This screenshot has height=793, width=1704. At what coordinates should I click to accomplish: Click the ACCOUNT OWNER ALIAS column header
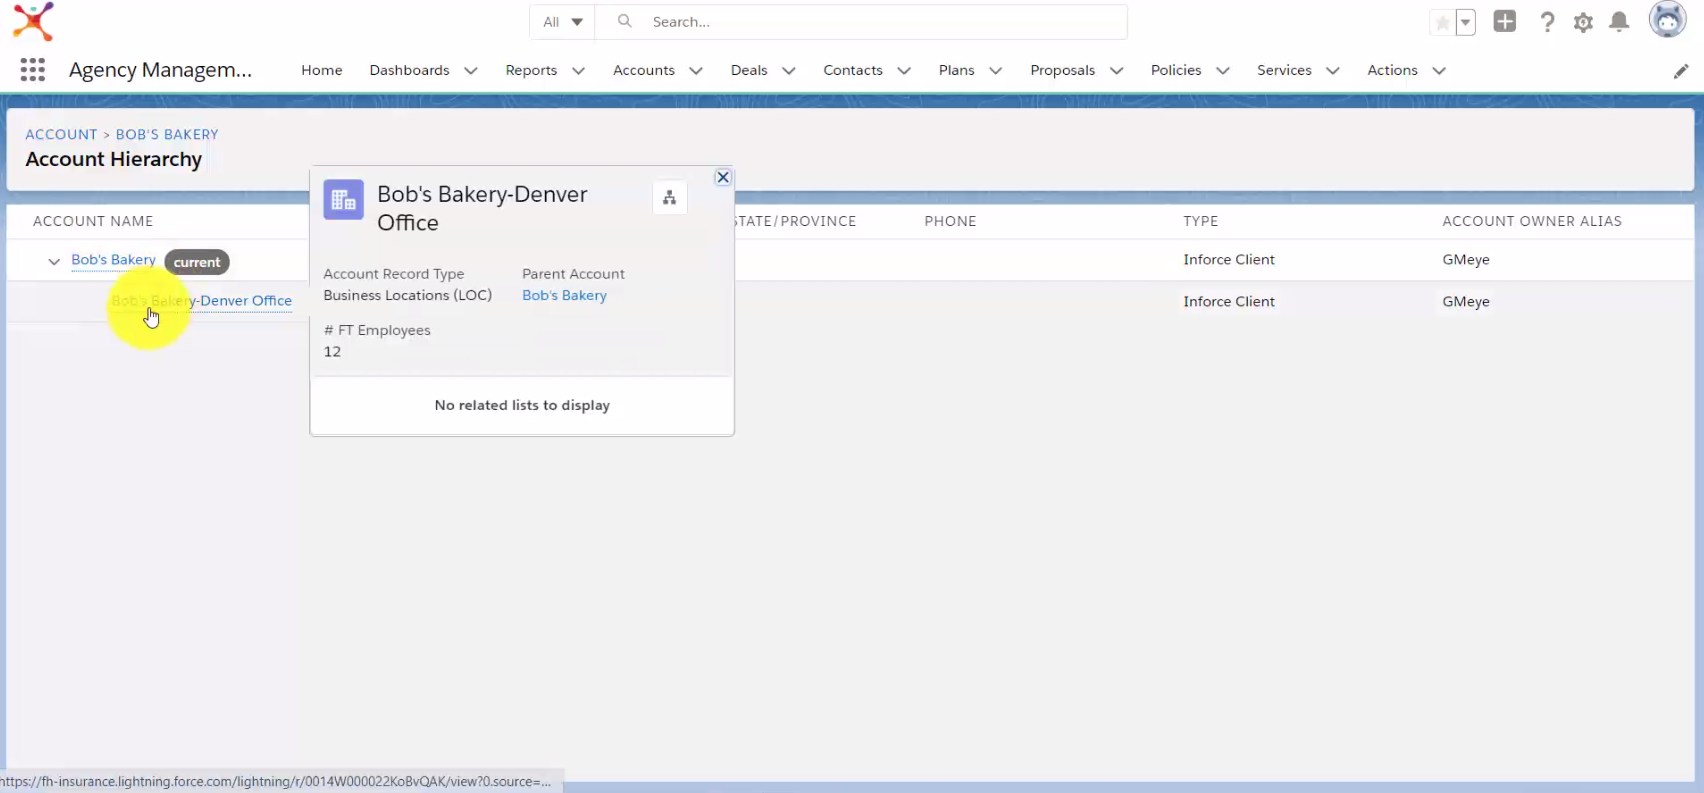tap(1532, 221)
